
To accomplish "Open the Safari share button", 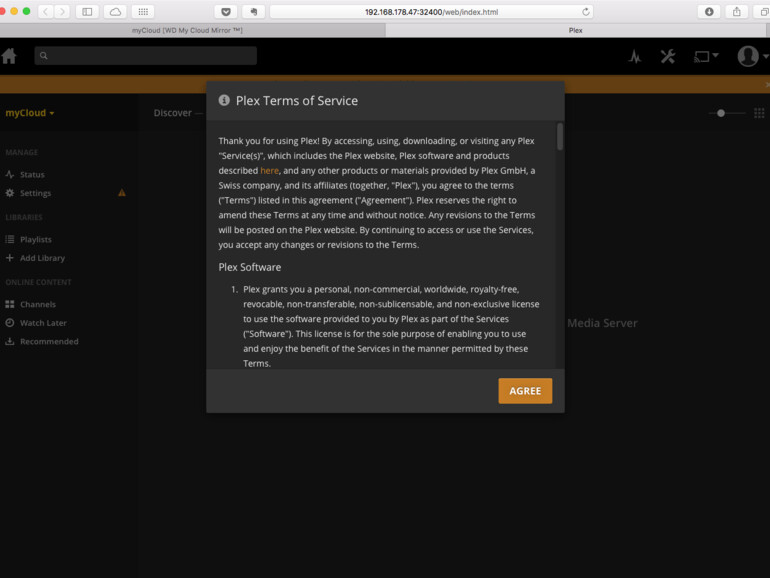I will coord(737,12).
